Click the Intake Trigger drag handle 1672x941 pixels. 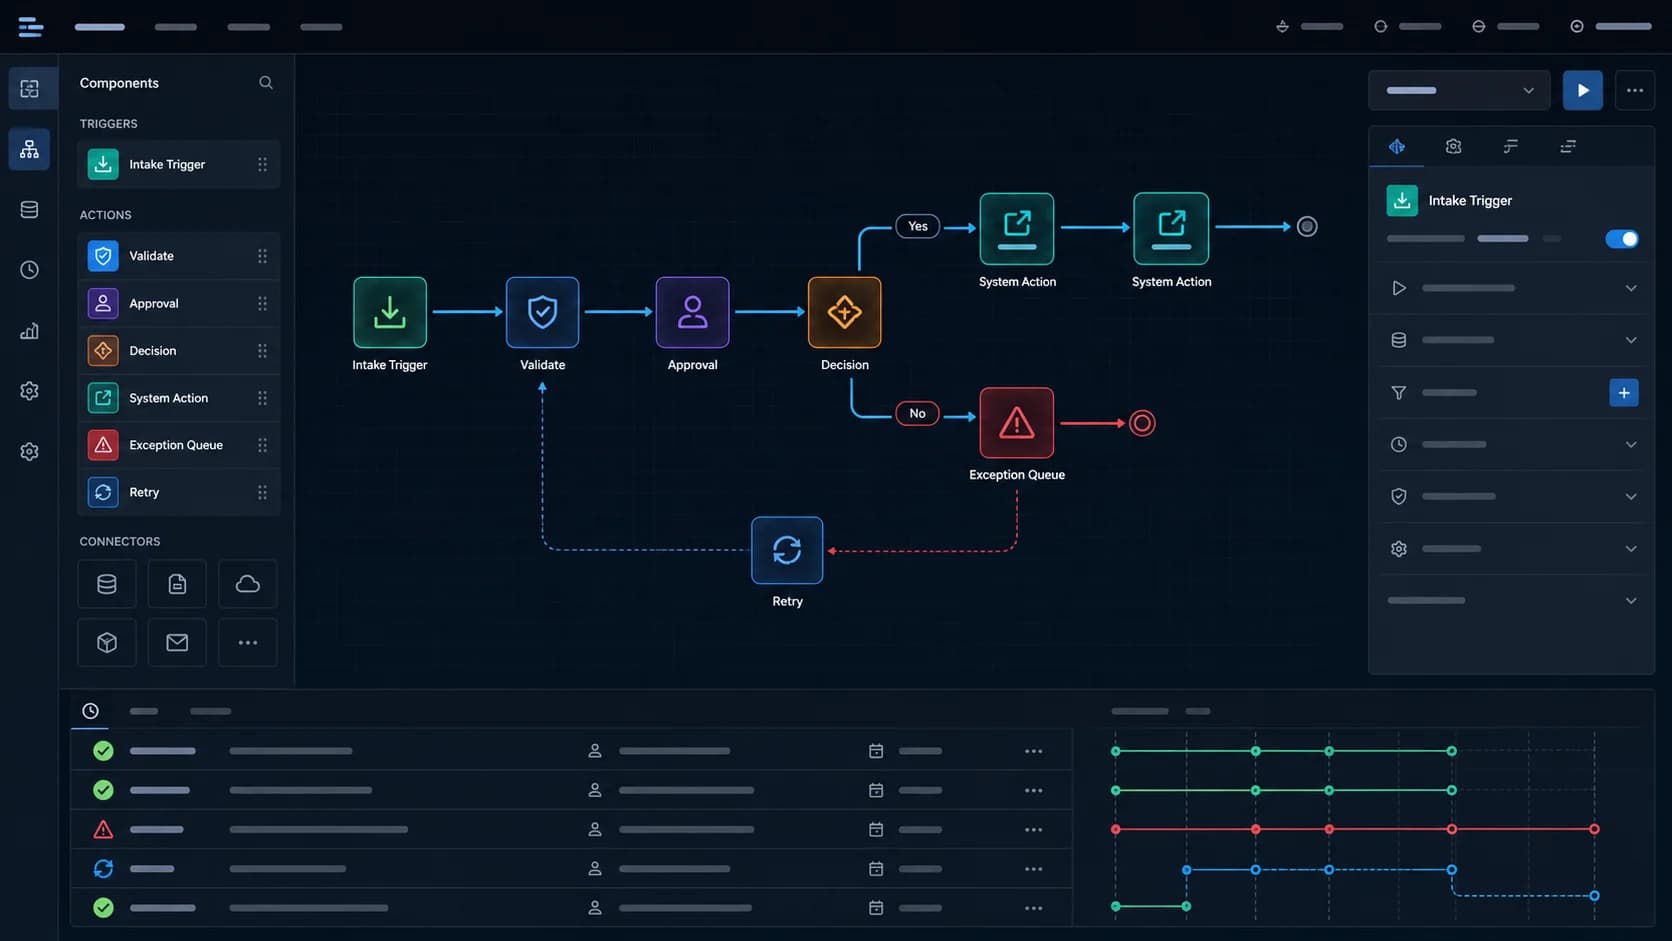pos(262,164)
